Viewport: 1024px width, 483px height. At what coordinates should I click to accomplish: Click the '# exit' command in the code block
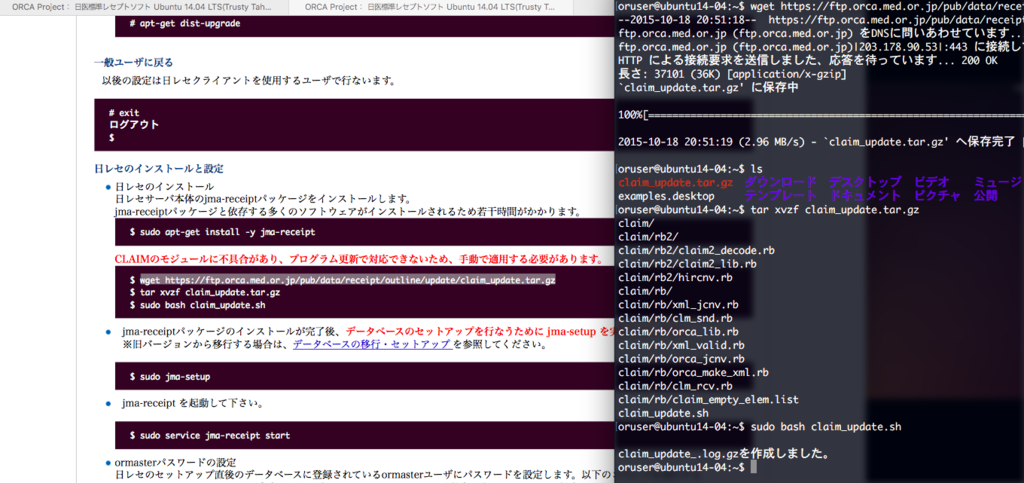coord(124,113)
